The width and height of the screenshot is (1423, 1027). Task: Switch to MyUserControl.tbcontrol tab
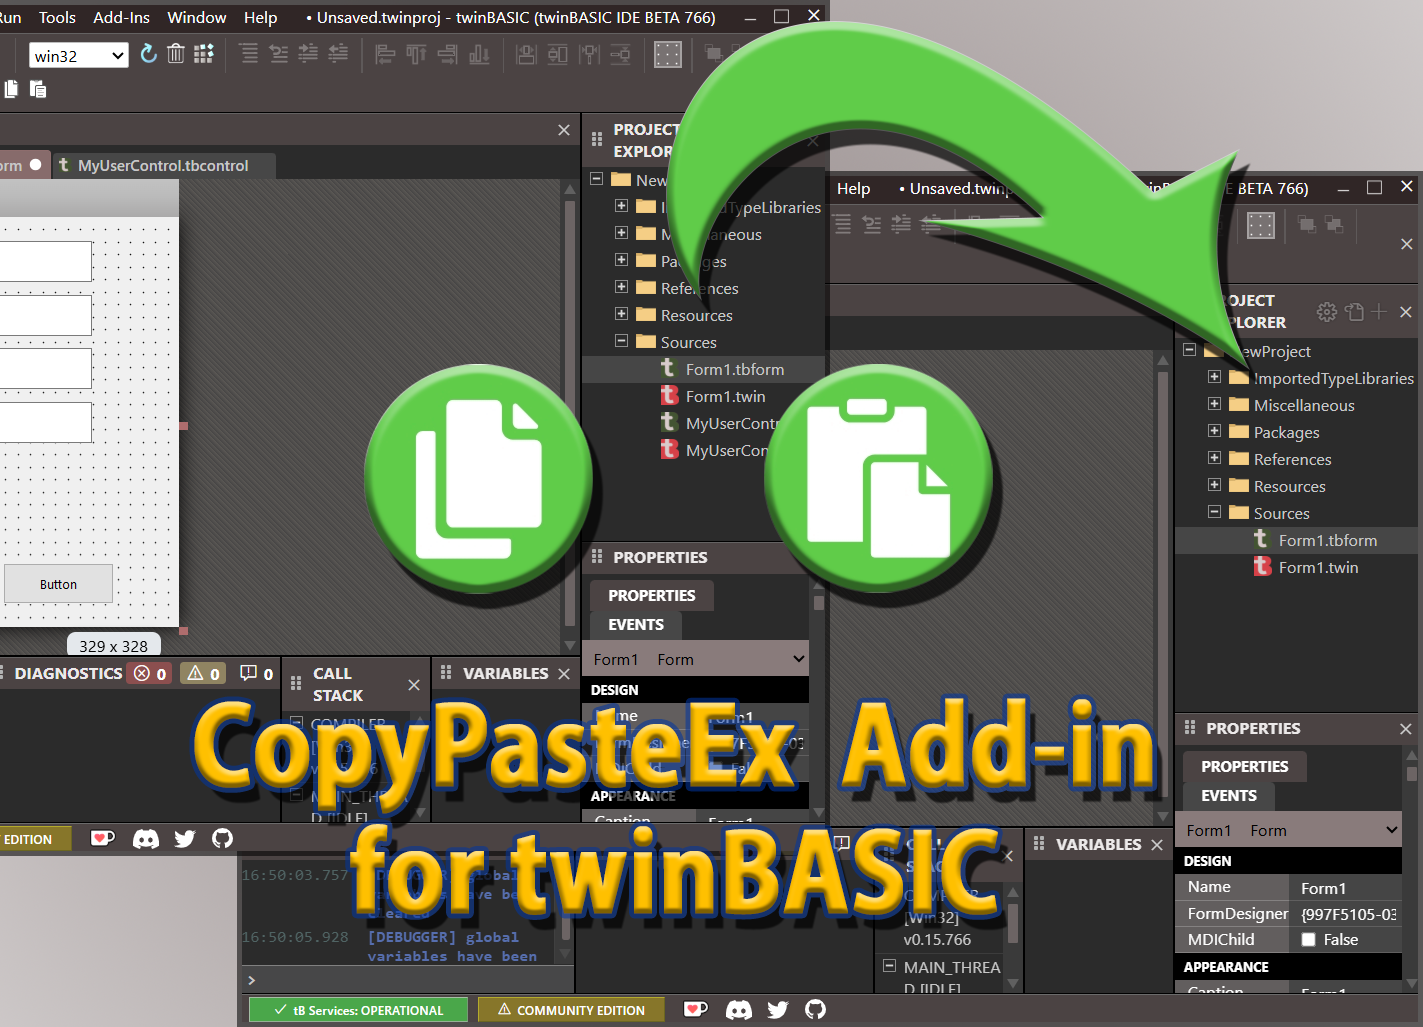pyautogui.click(x=162, y=165)
